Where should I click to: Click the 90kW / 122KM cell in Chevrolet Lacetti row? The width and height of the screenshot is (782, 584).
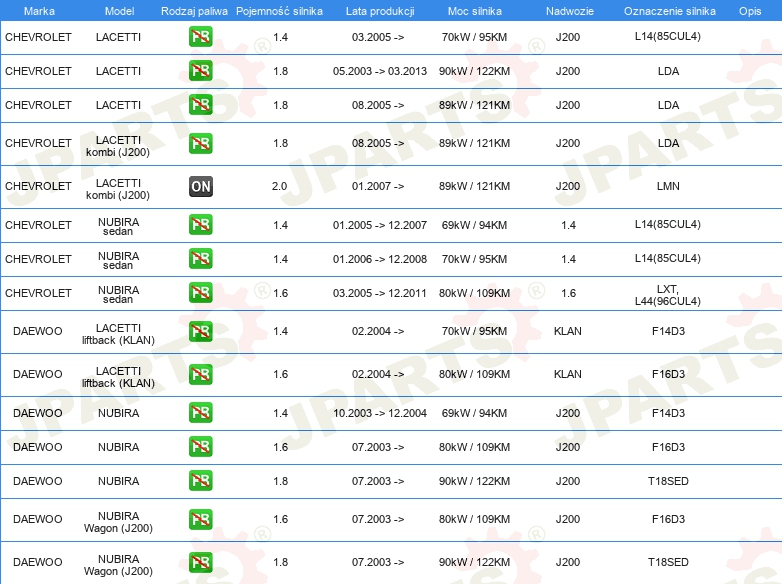click(x=474, y=71)
